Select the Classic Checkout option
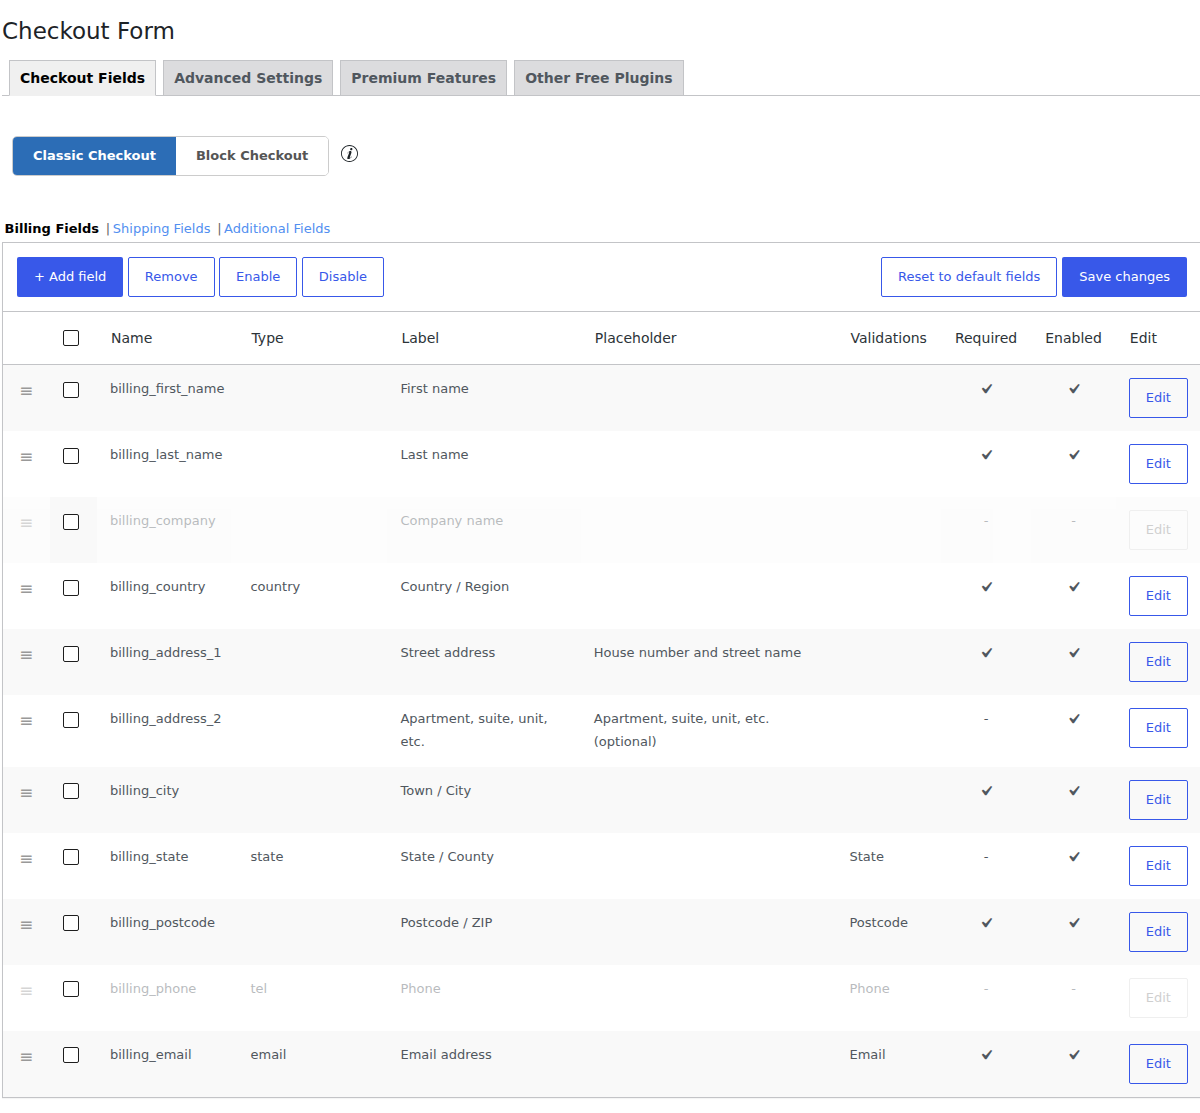The width and height of the screenshot is (1200, 1113). [94, 156]
